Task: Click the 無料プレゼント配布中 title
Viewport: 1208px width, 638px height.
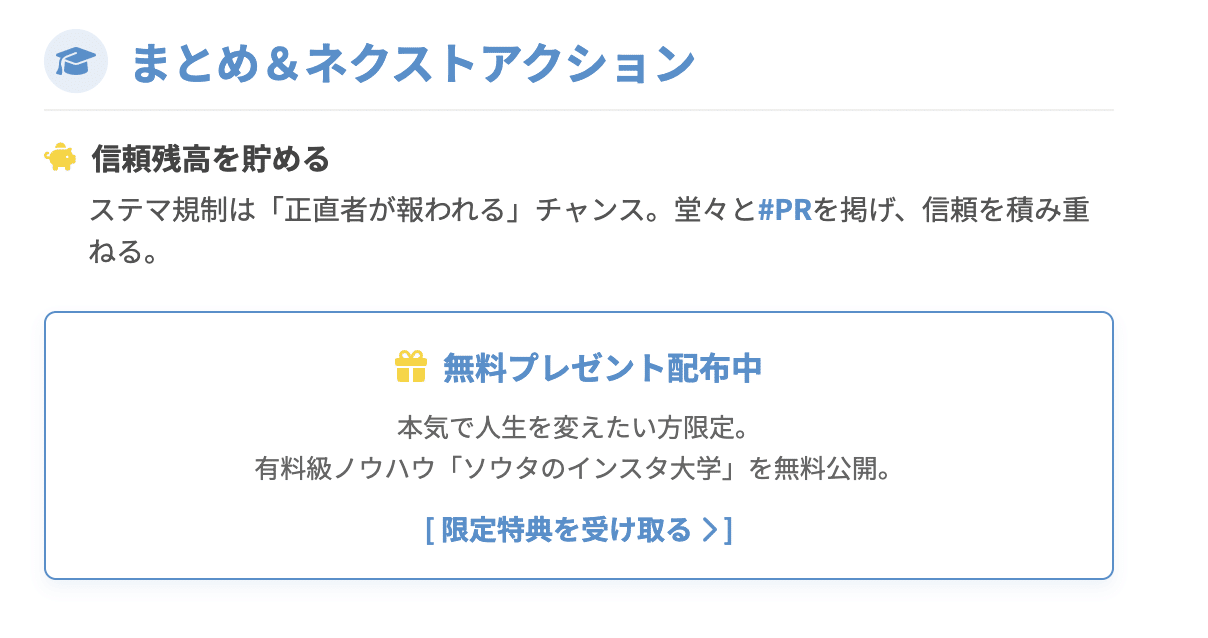Action: tap(602, 368)
